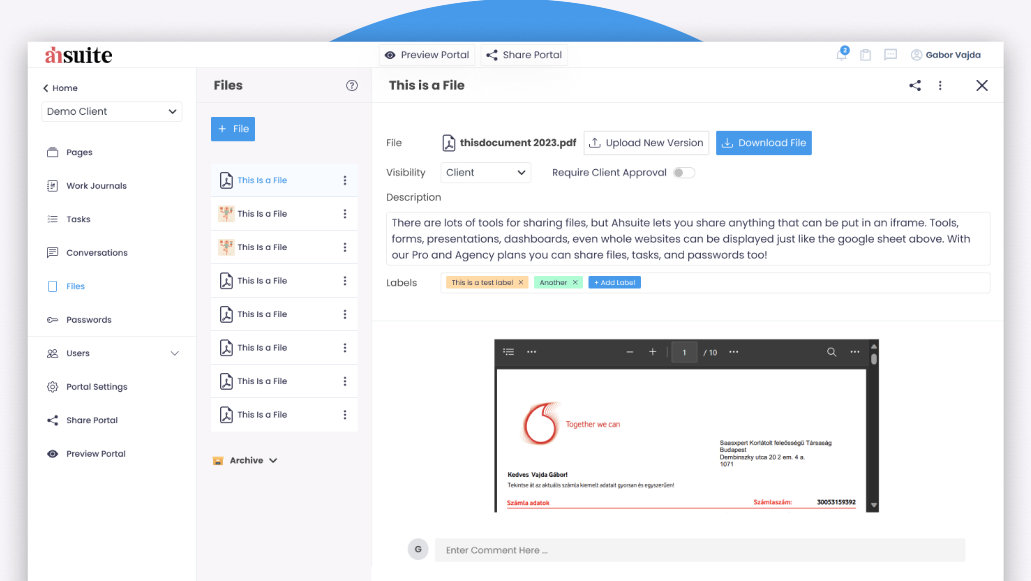Enable the Require Client Approval toggle

(x=683, y=173)
